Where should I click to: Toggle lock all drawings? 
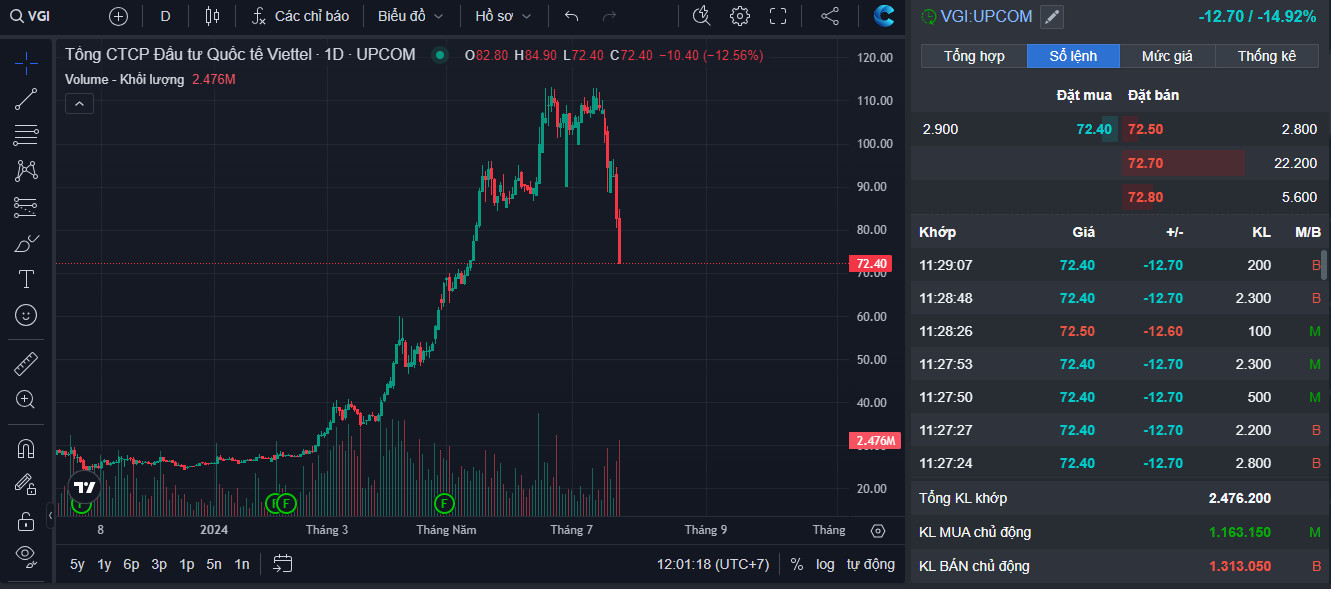coord(26,521)
